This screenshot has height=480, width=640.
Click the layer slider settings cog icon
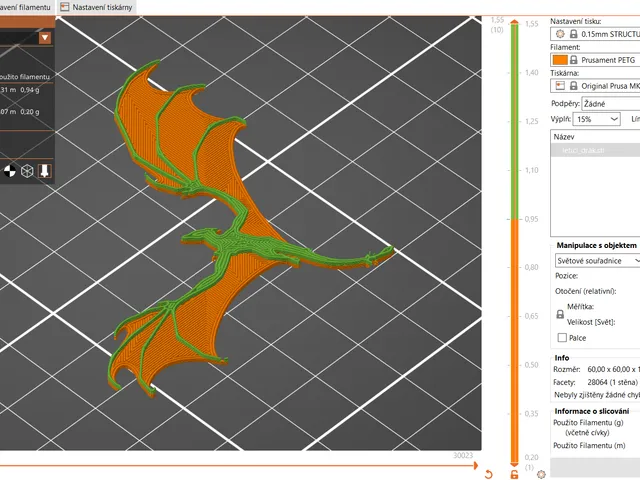(541, 474)
